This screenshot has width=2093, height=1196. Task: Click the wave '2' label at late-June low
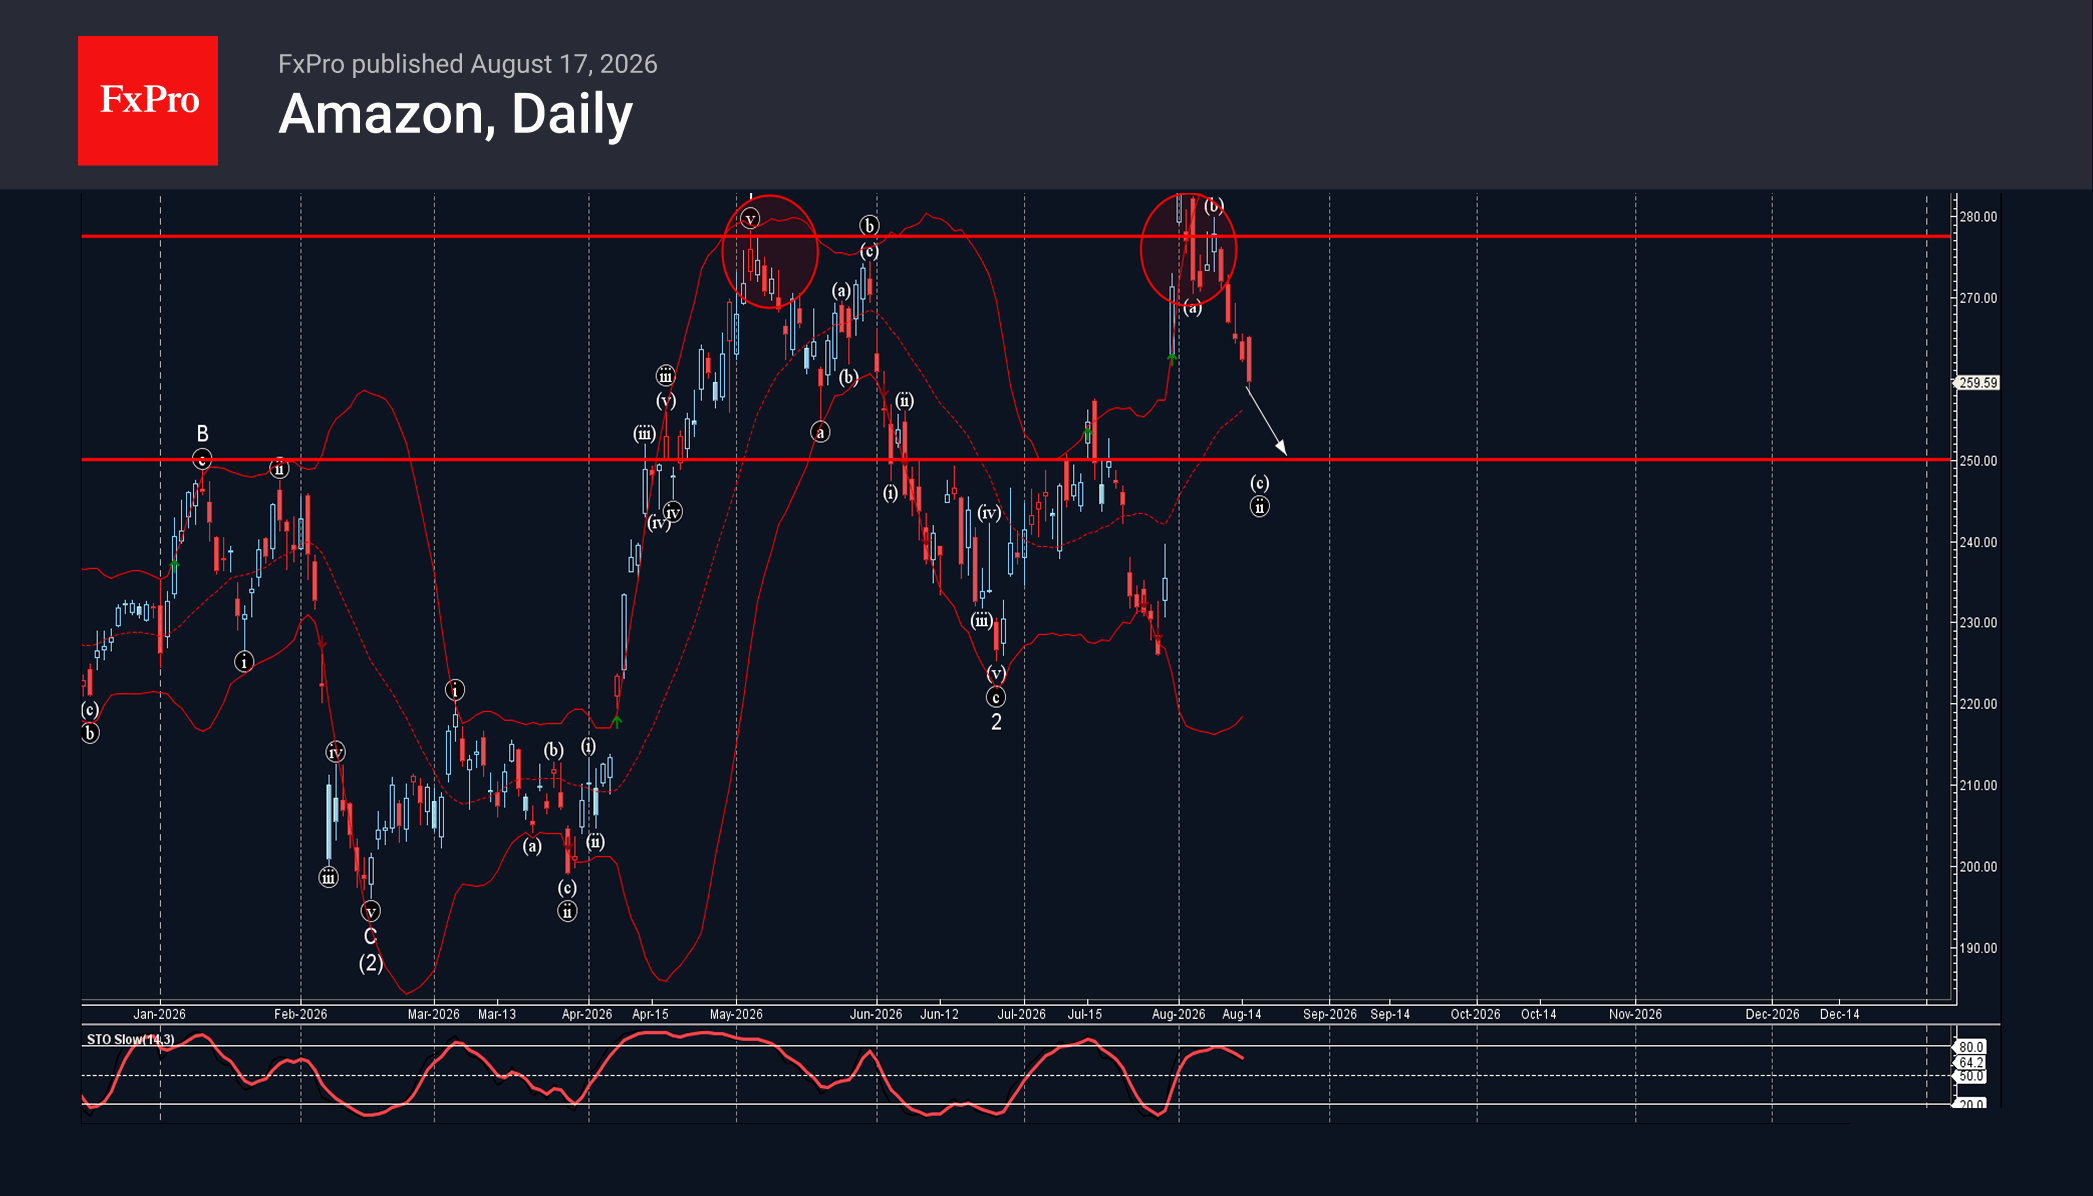(996, 722)
